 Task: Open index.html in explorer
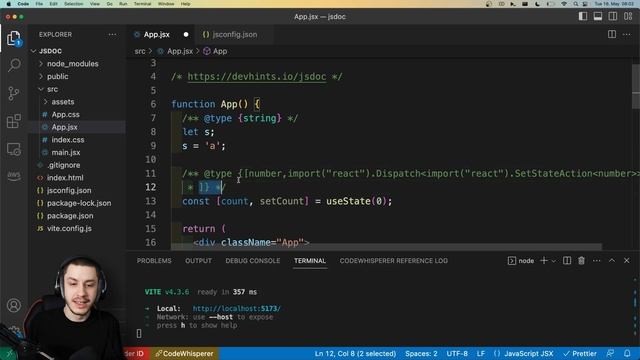pos(65,178)
